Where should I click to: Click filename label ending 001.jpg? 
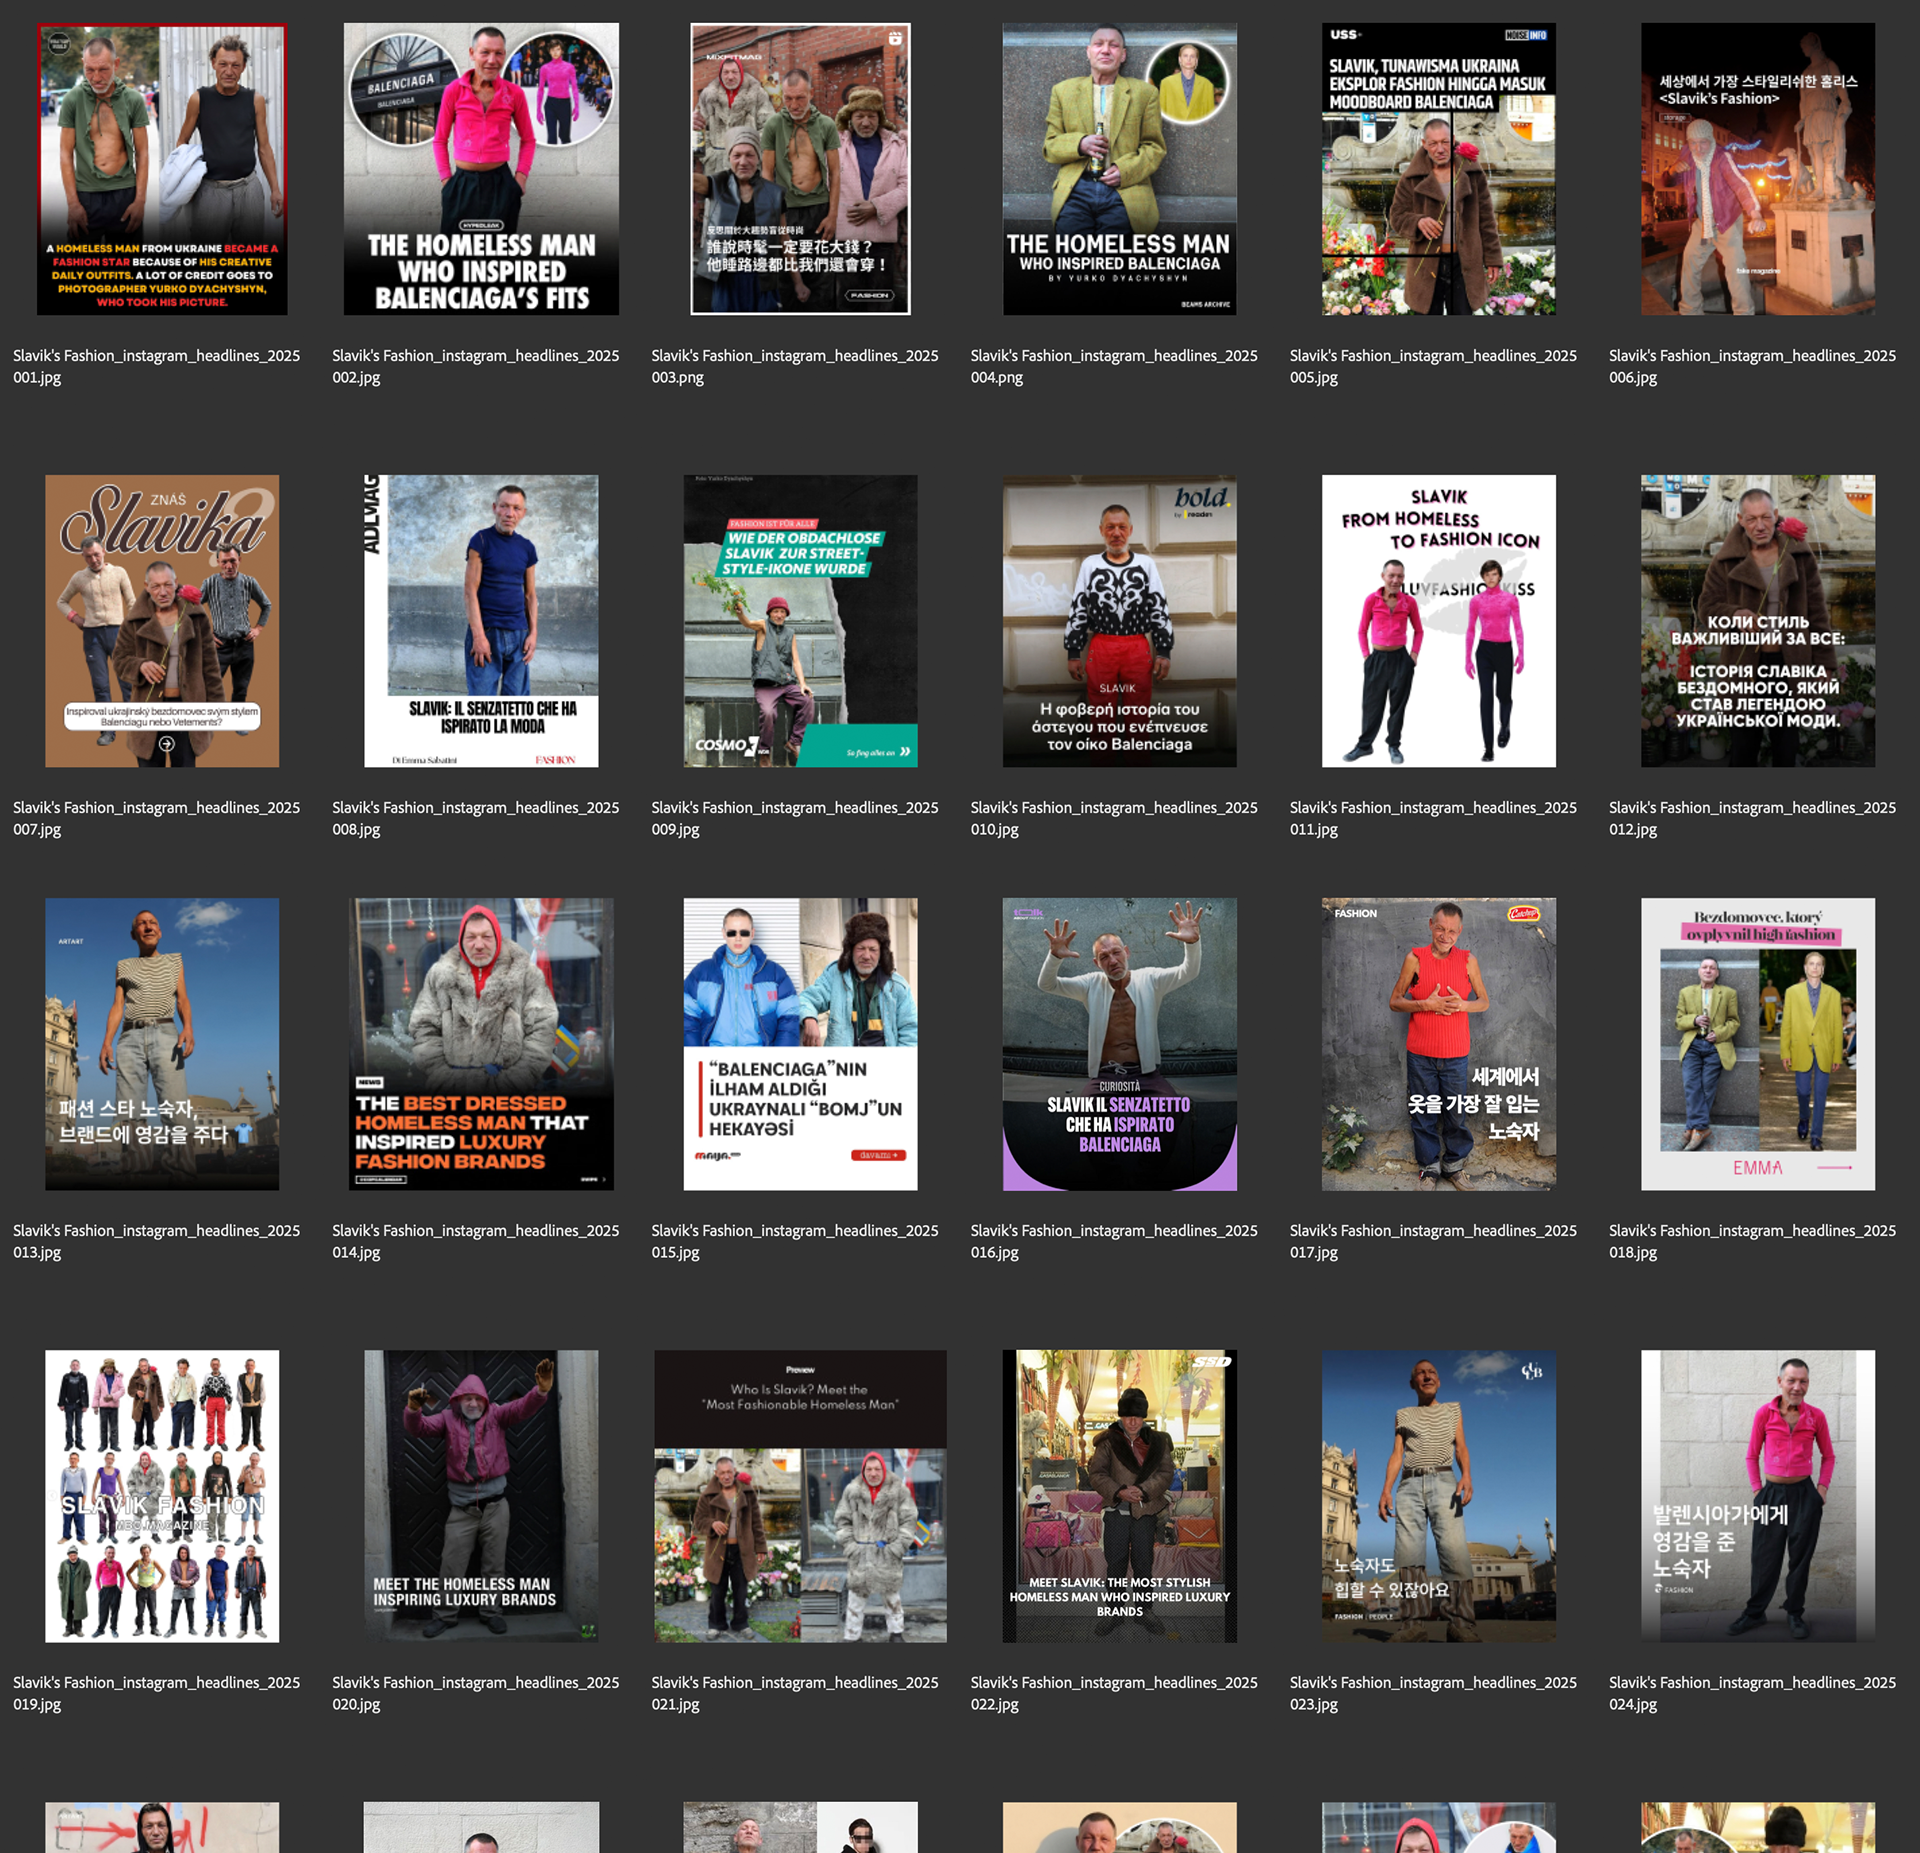pos(156,366)
